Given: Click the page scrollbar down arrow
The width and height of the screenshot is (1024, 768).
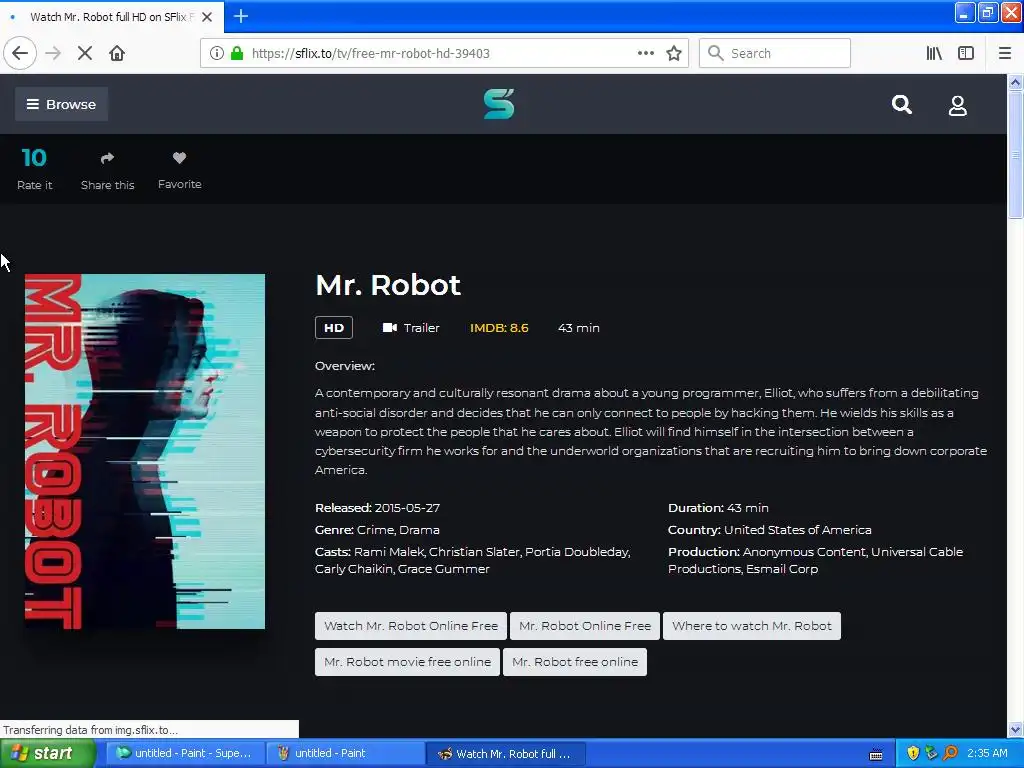Looking at the screenshot, I should click(1015, 729).
